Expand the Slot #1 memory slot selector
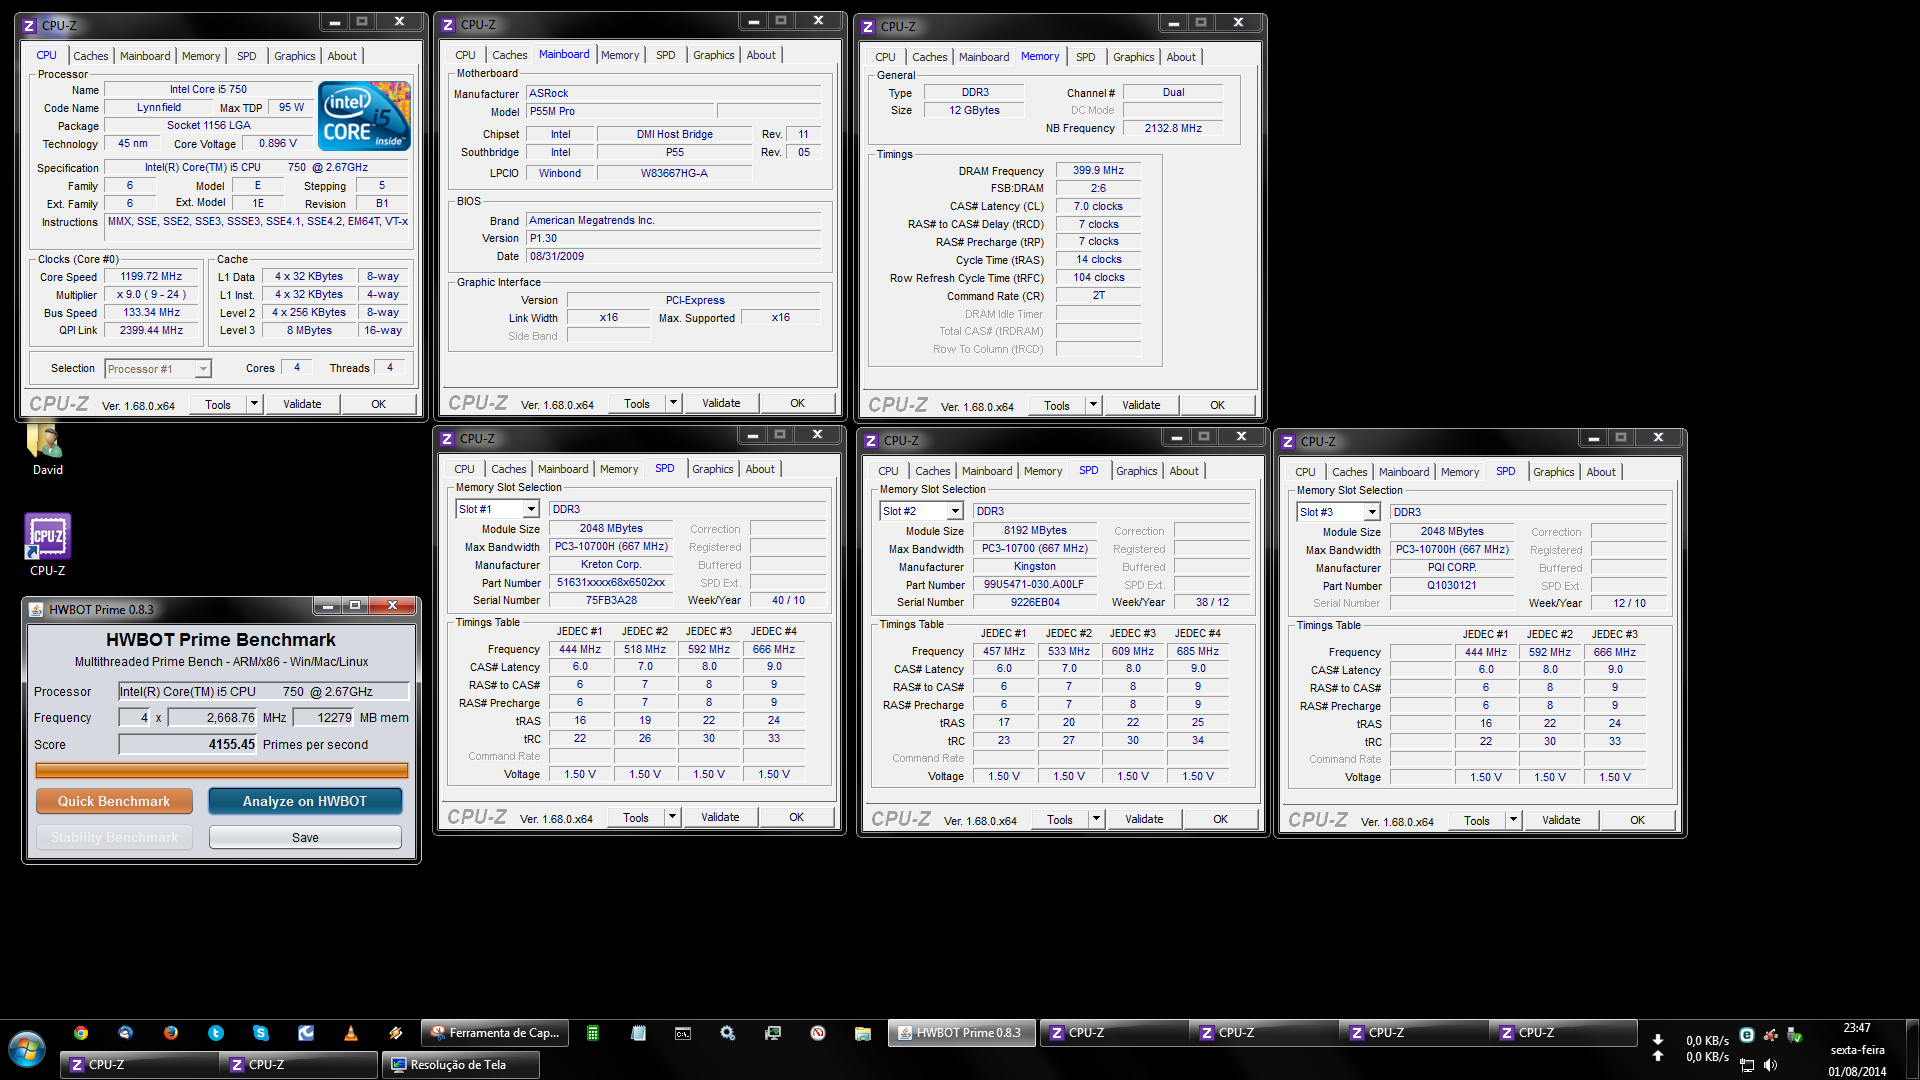The width and height of the screenshot is (1920, 1080). 530,510
